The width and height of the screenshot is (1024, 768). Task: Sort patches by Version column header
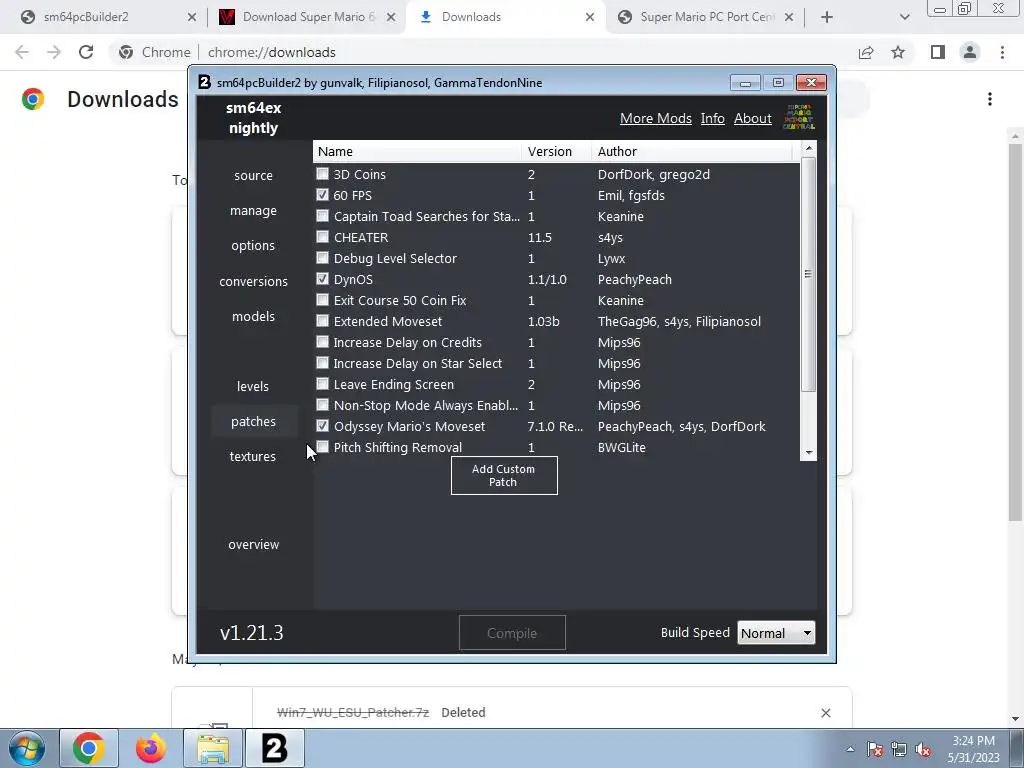(557, 152)
